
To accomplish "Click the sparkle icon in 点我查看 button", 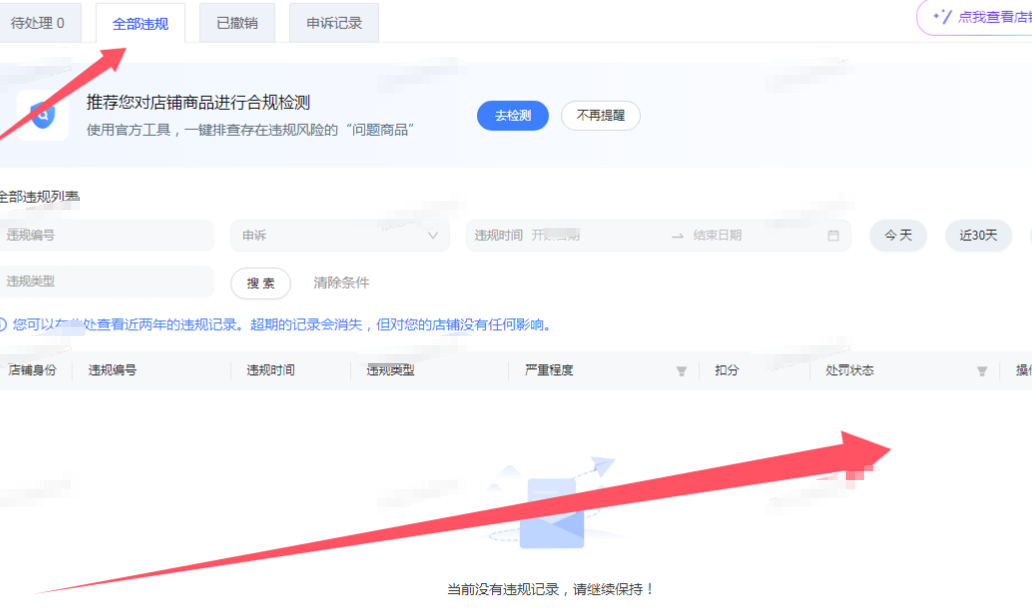I will tap(941, 16).
